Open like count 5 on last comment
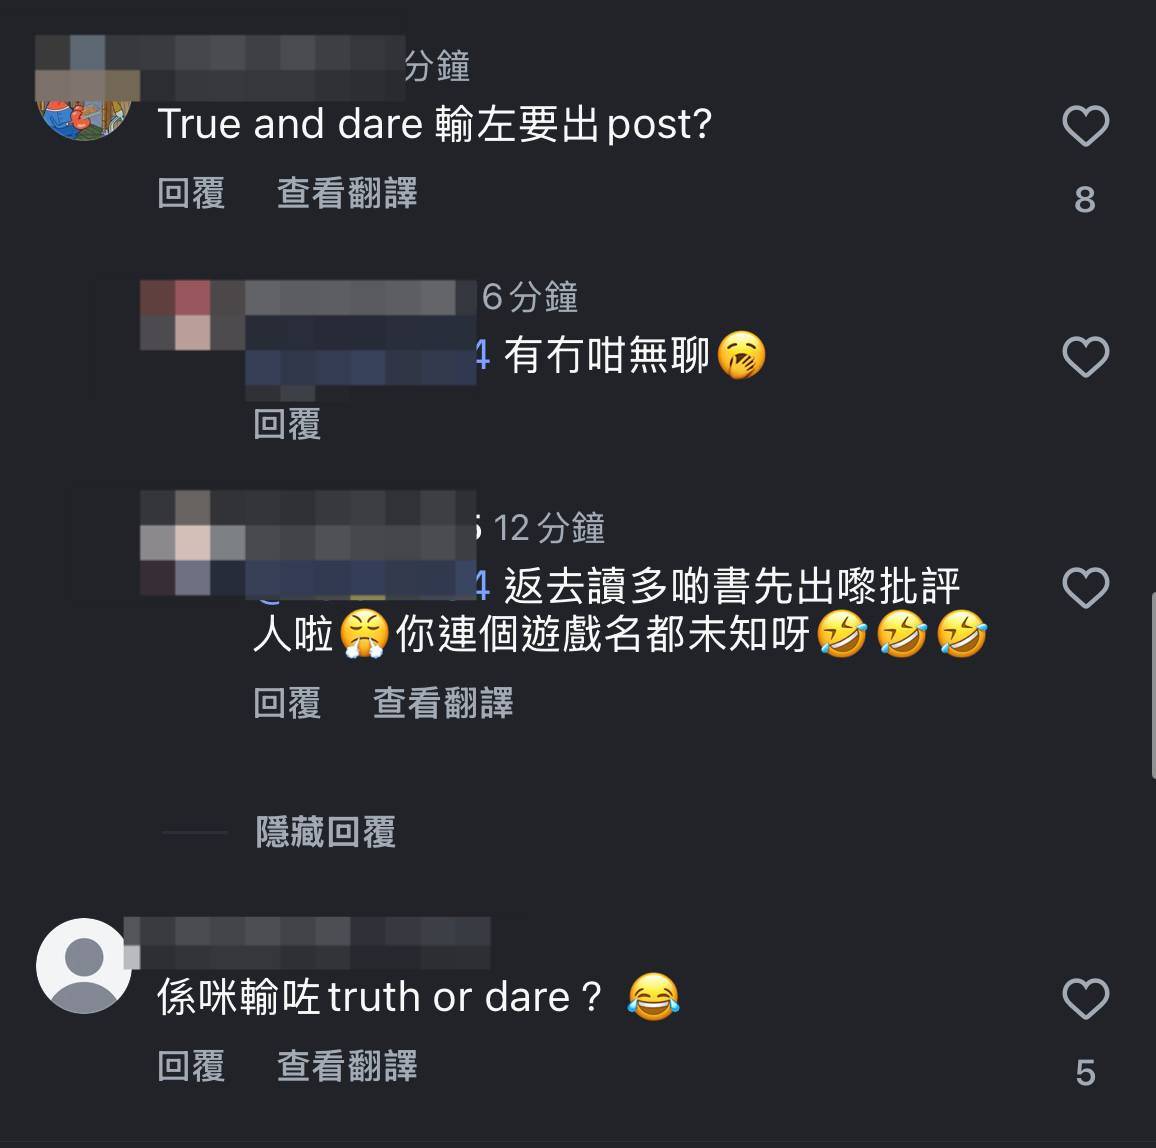The width and height of the screenshot is (1156, 1148). pos(1085,1072)
